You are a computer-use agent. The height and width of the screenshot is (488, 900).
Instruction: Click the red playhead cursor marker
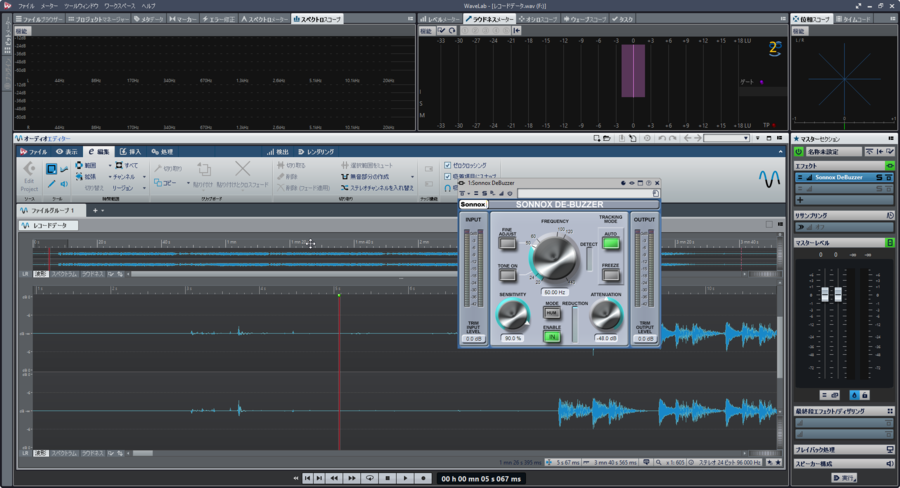pos(339,295)
